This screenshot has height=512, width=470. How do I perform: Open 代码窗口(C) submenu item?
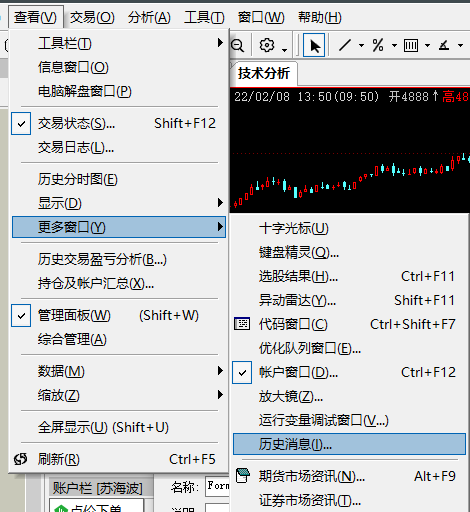(349, 324)
